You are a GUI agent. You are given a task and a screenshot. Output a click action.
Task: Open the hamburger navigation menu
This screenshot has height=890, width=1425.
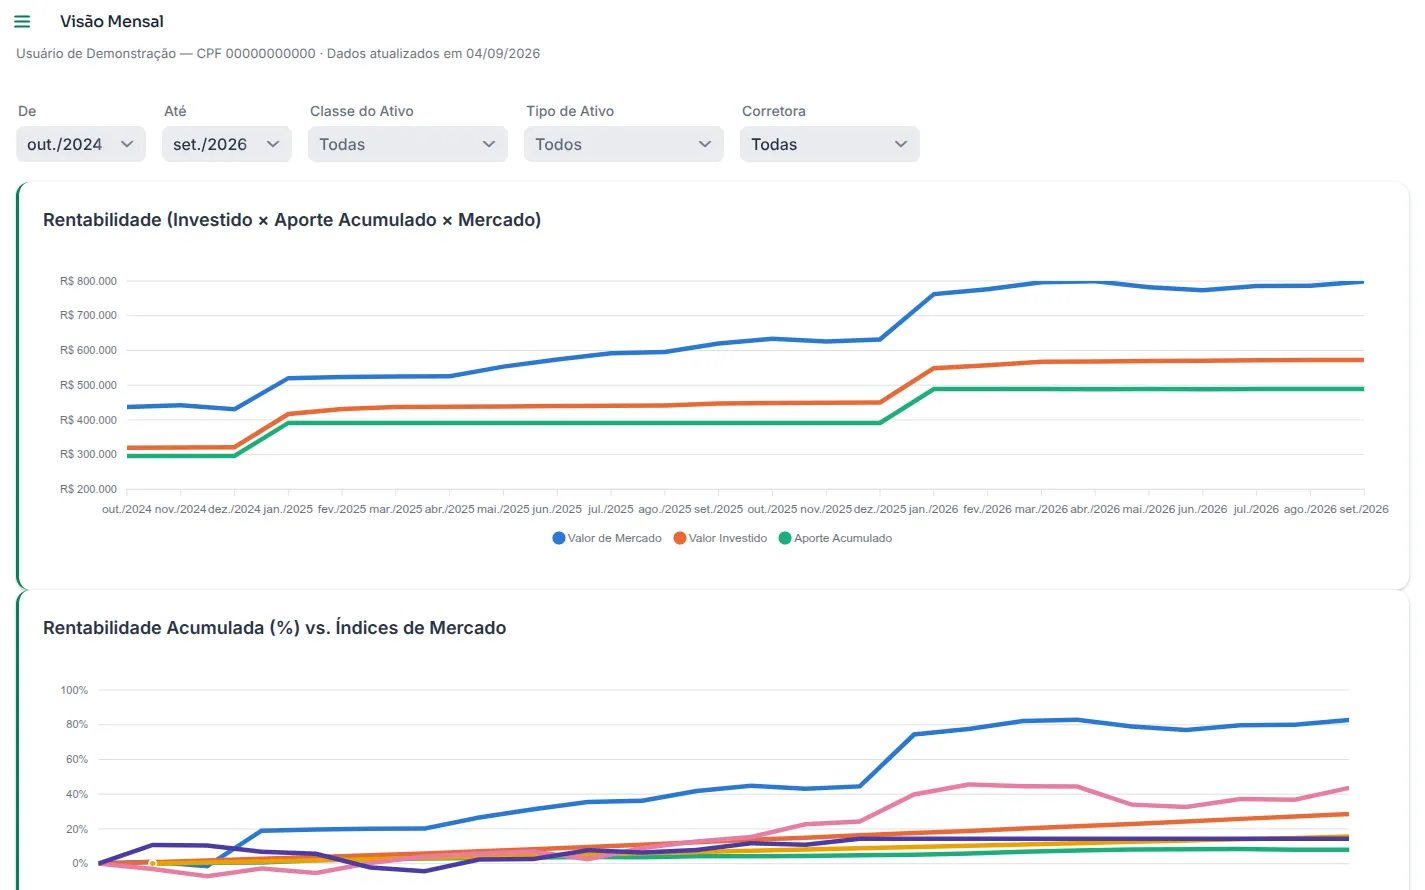pos(22,21)
